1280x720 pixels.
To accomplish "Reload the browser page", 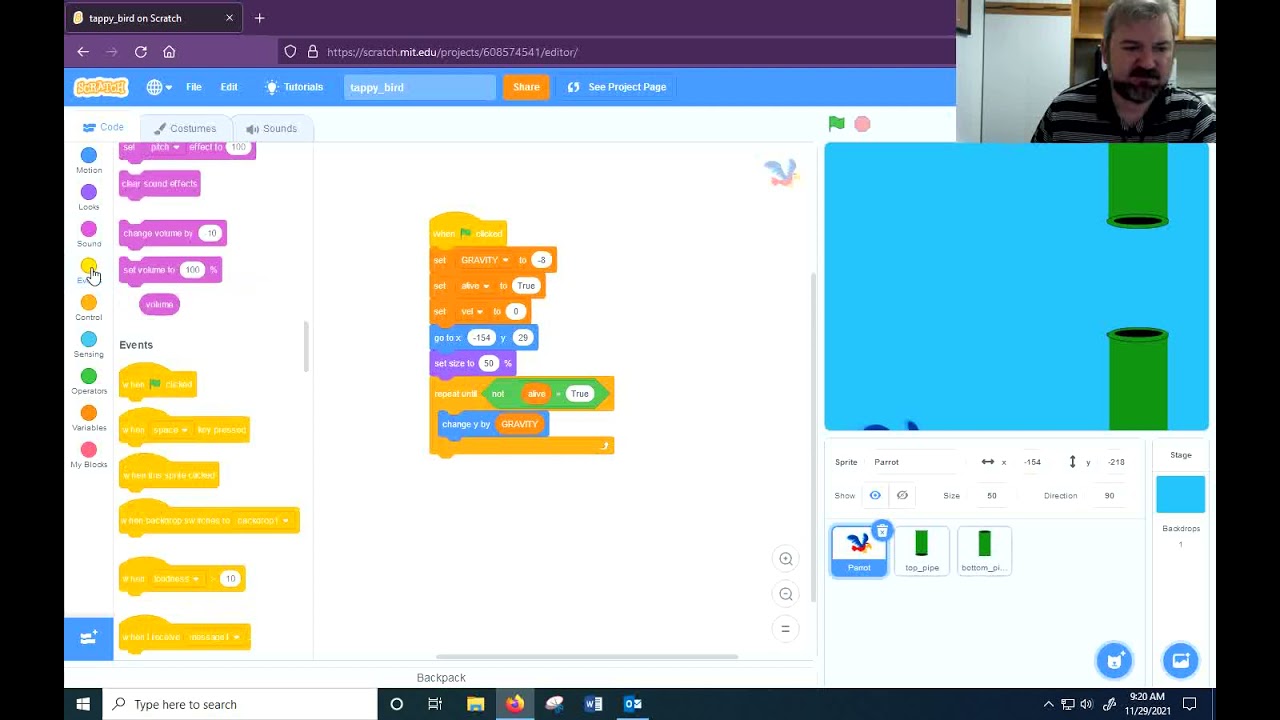I will tap(141, 52).
